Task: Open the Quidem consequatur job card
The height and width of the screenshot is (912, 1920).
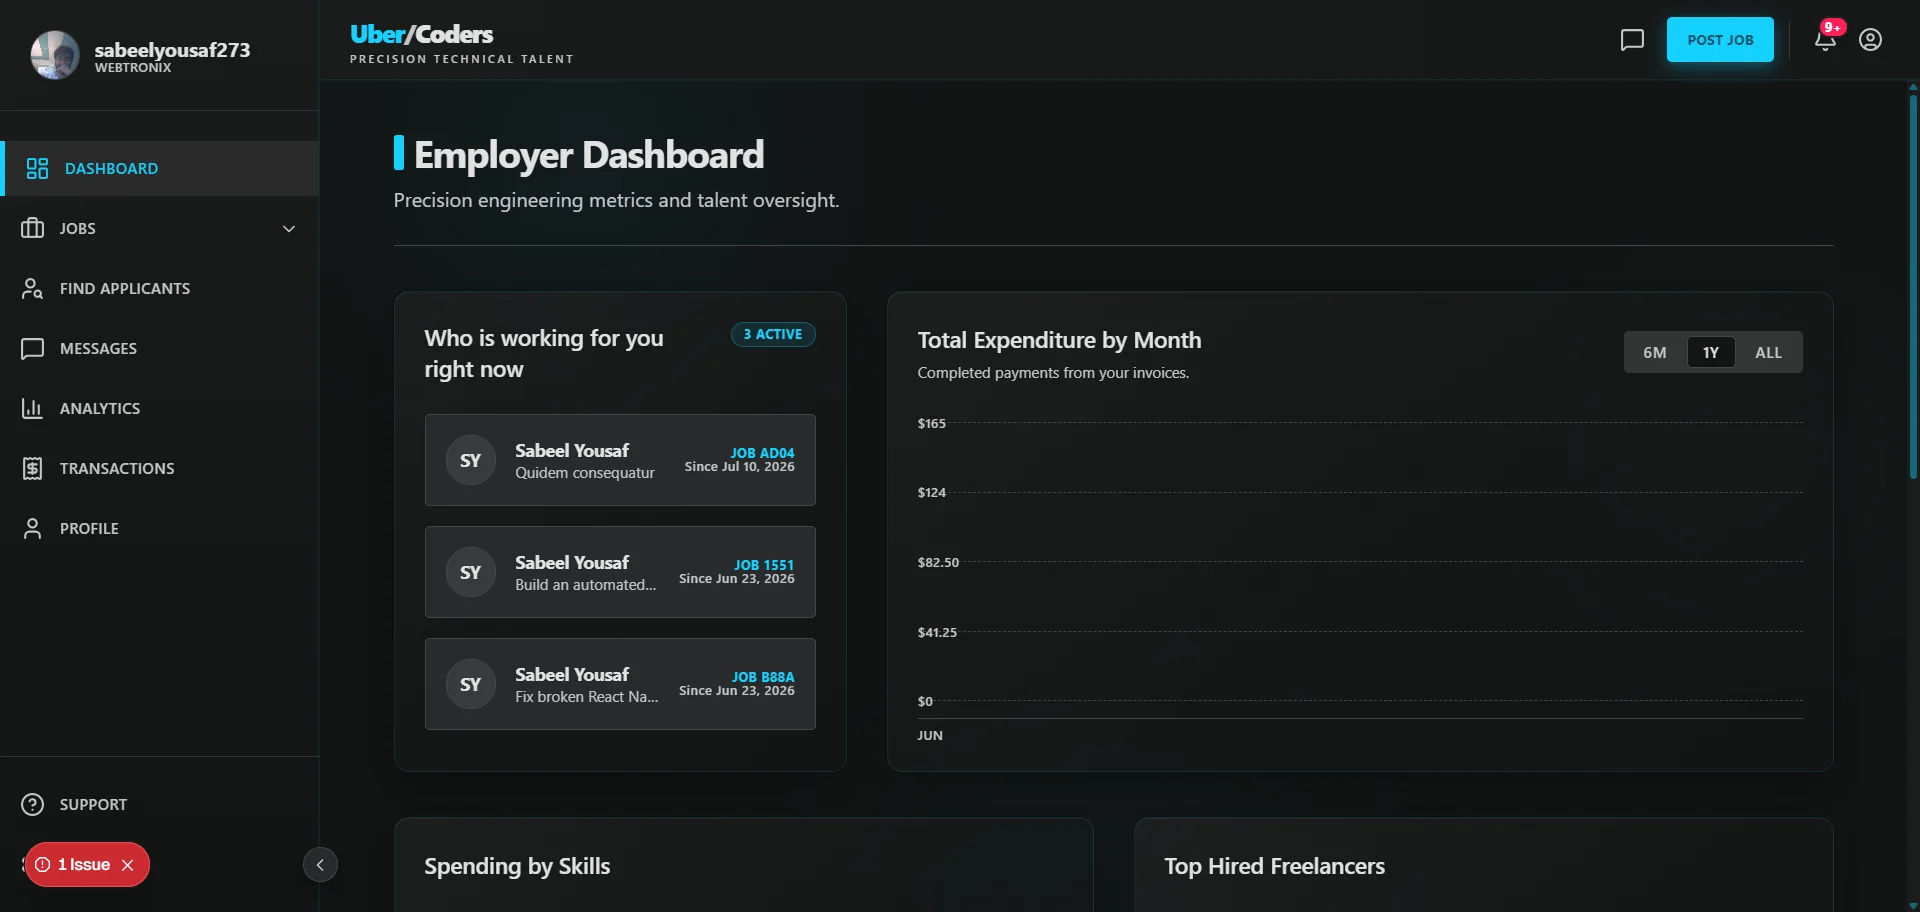Action: tap(620, 460)
